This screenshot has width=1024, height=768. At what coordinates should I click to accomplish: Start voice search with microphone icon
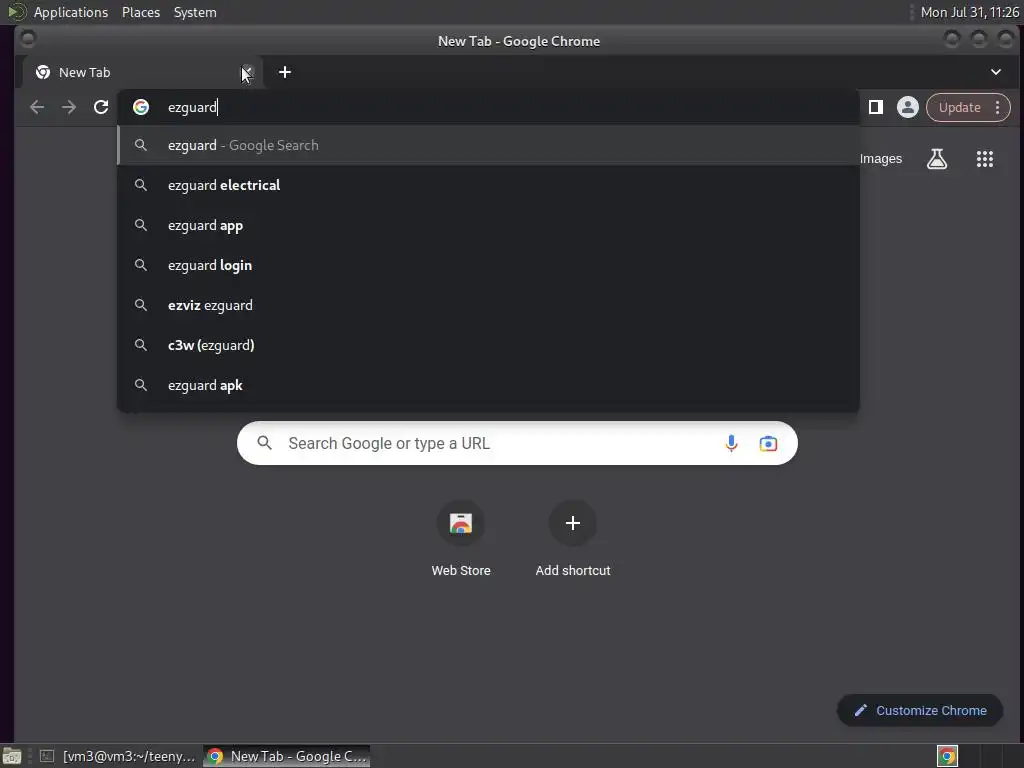click(731, 443)
